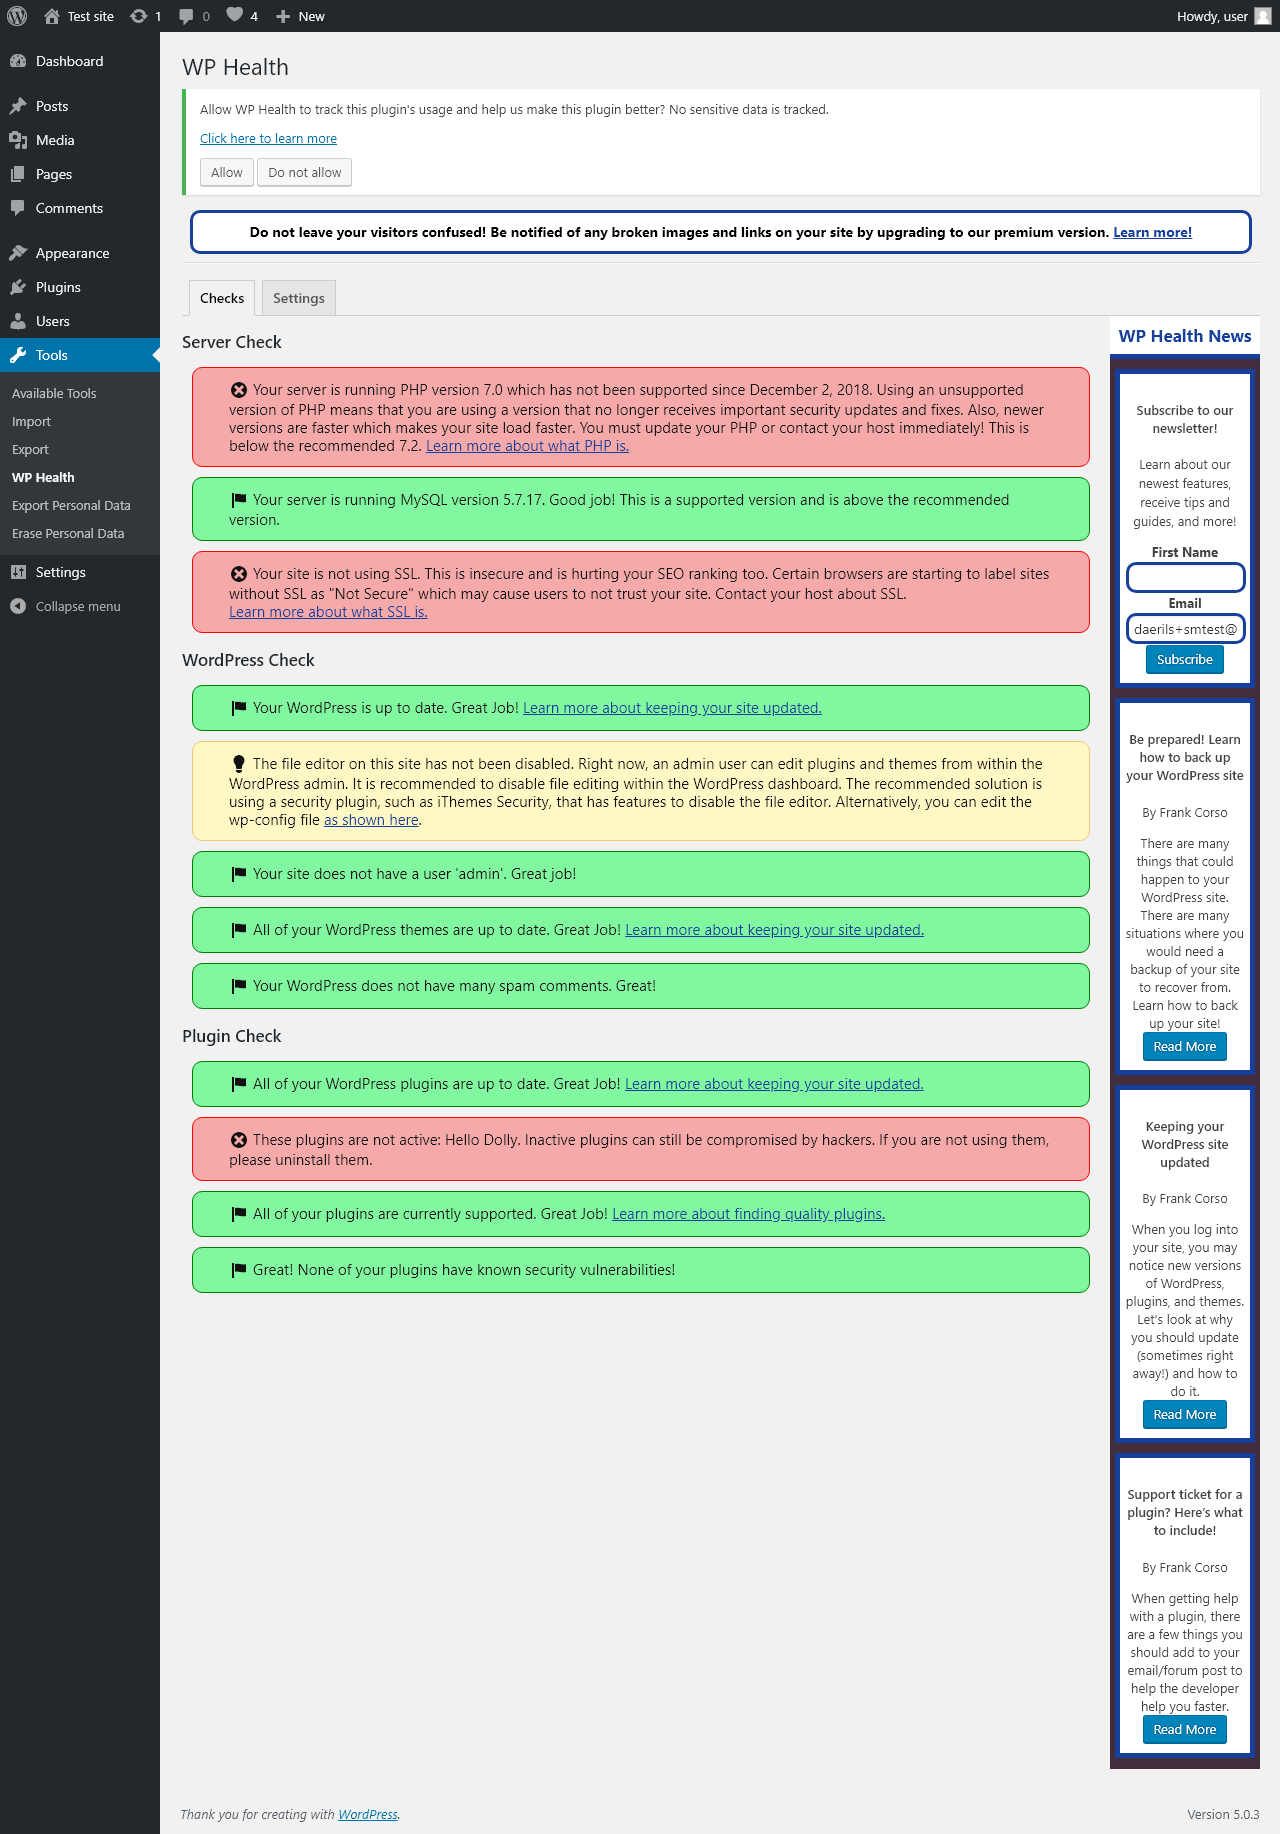This screenshot has width=1280, height=1834.
Task: Click the updates icon showing 1
Action: pyautogui.click(x=139, y=16)
